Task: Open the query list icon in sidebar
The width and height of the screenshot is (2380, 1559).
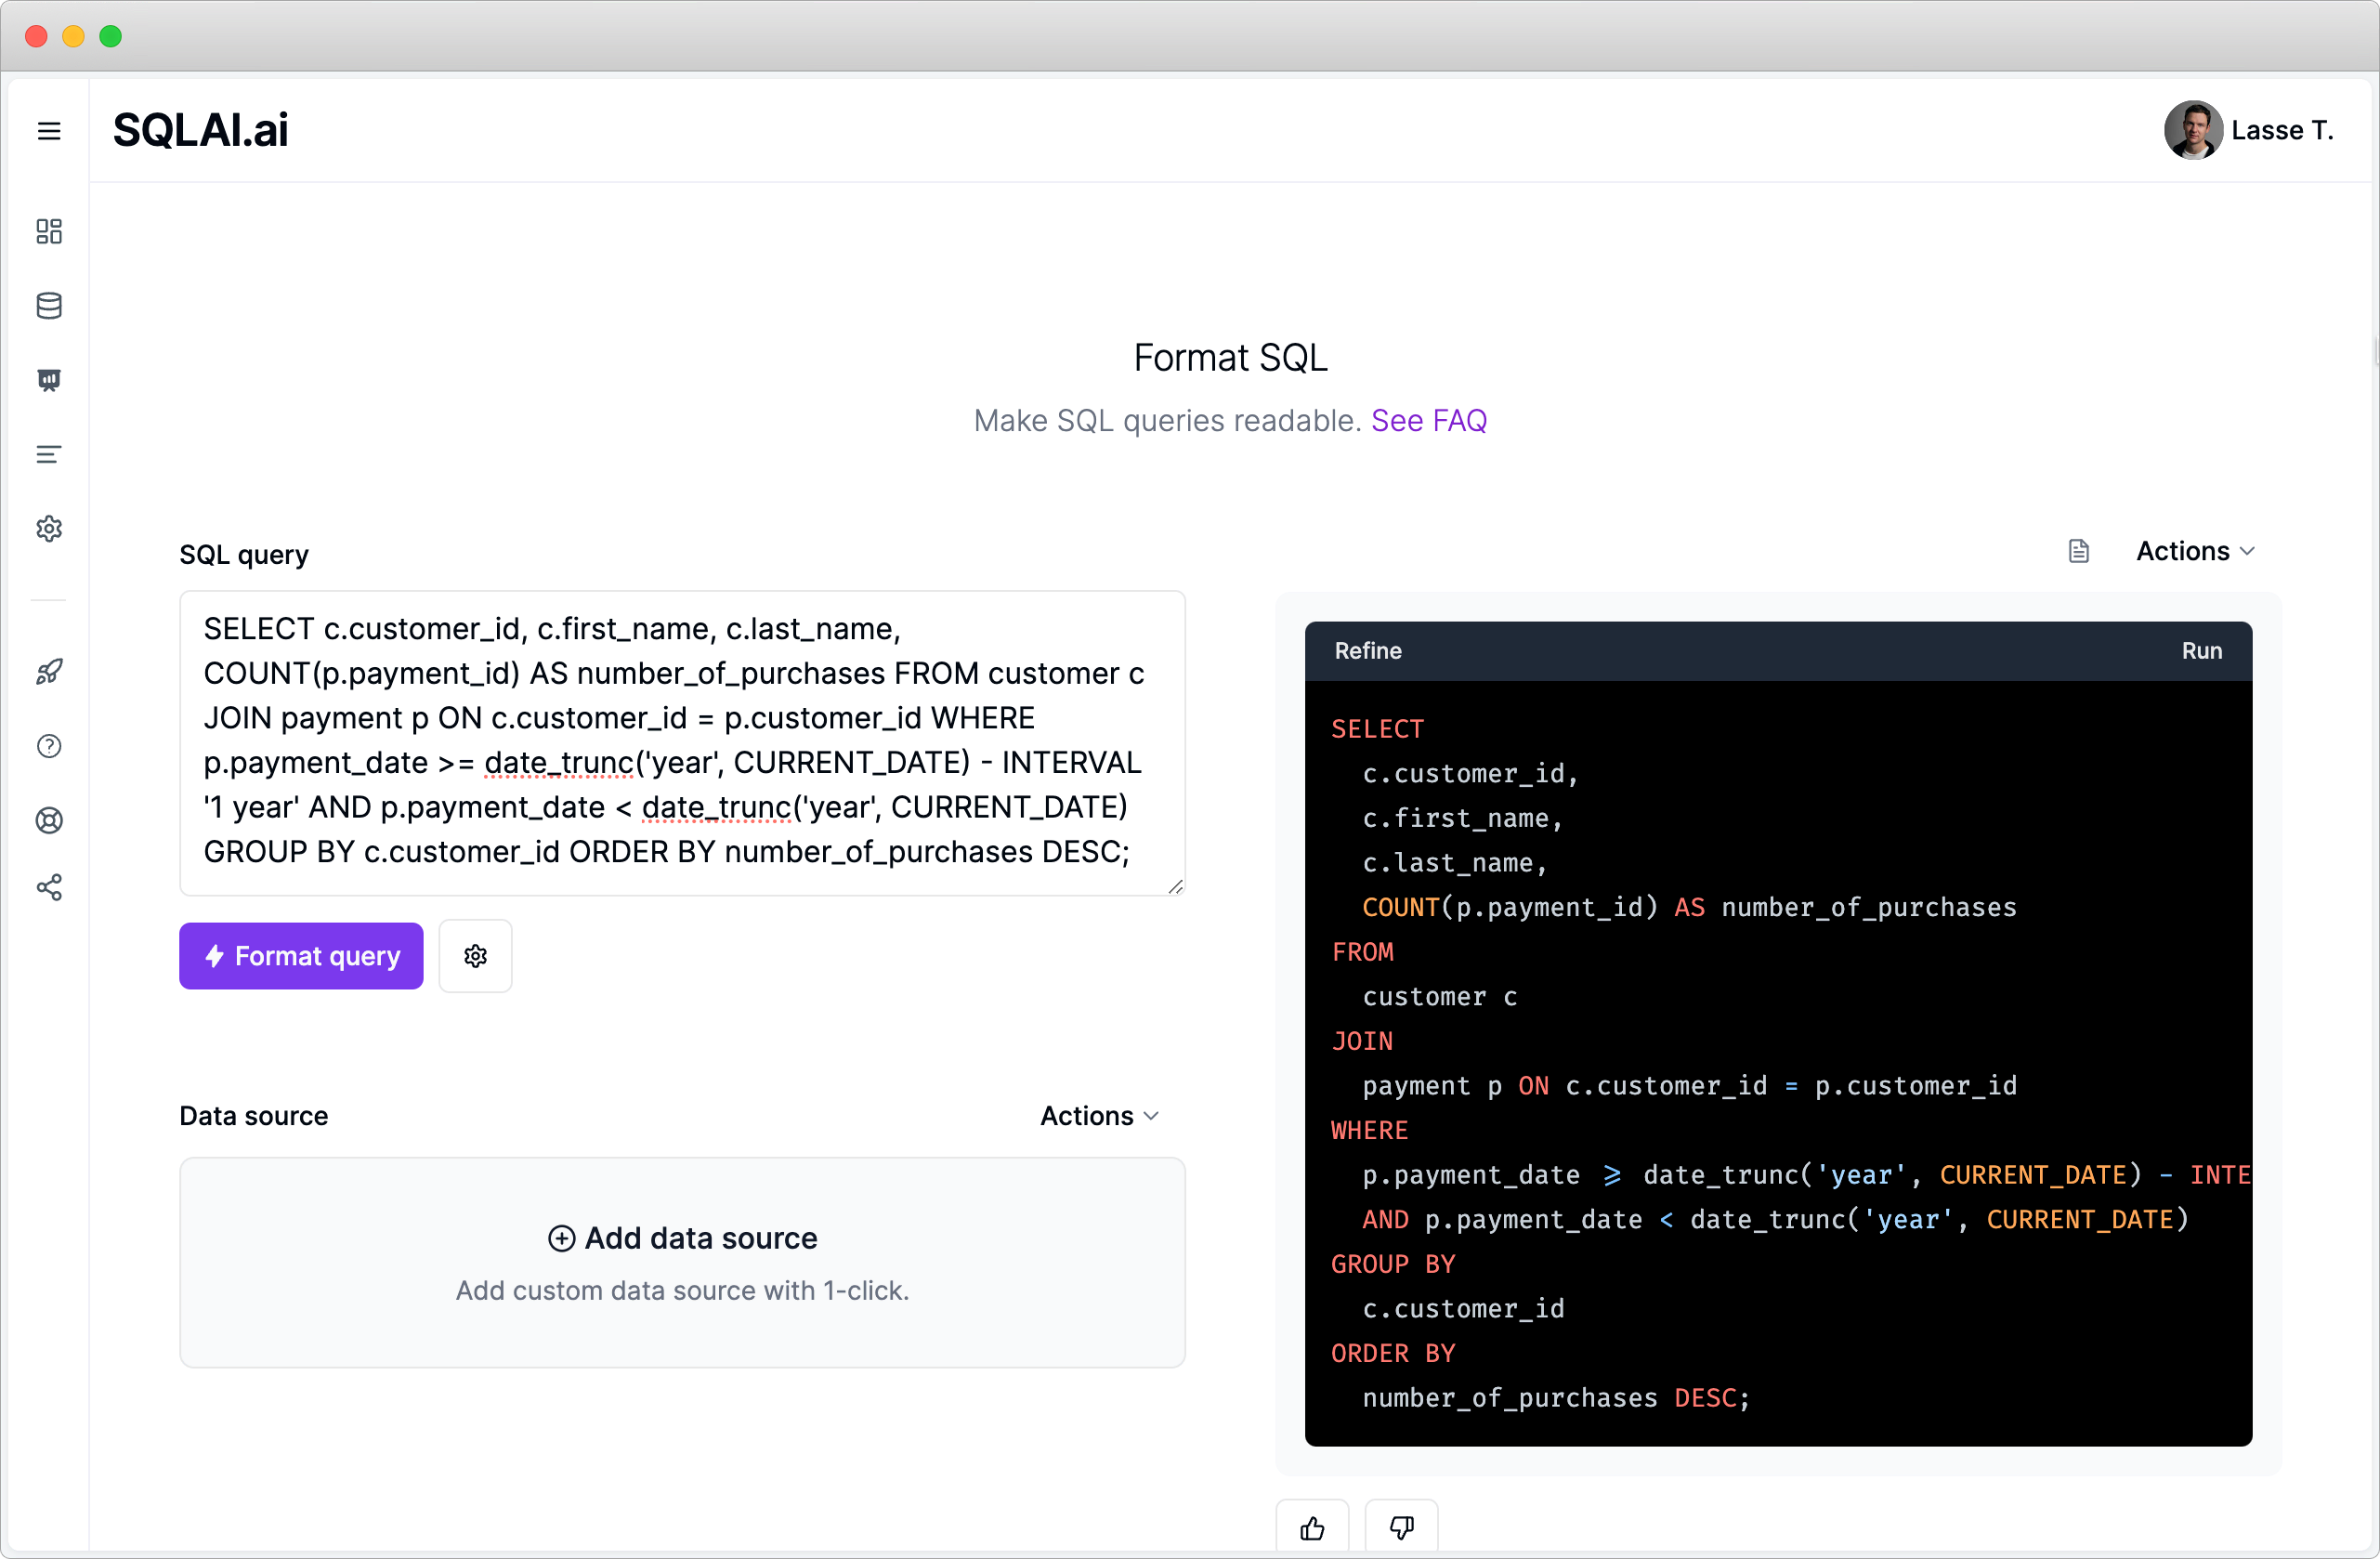Action: click(x=49, y=454)
